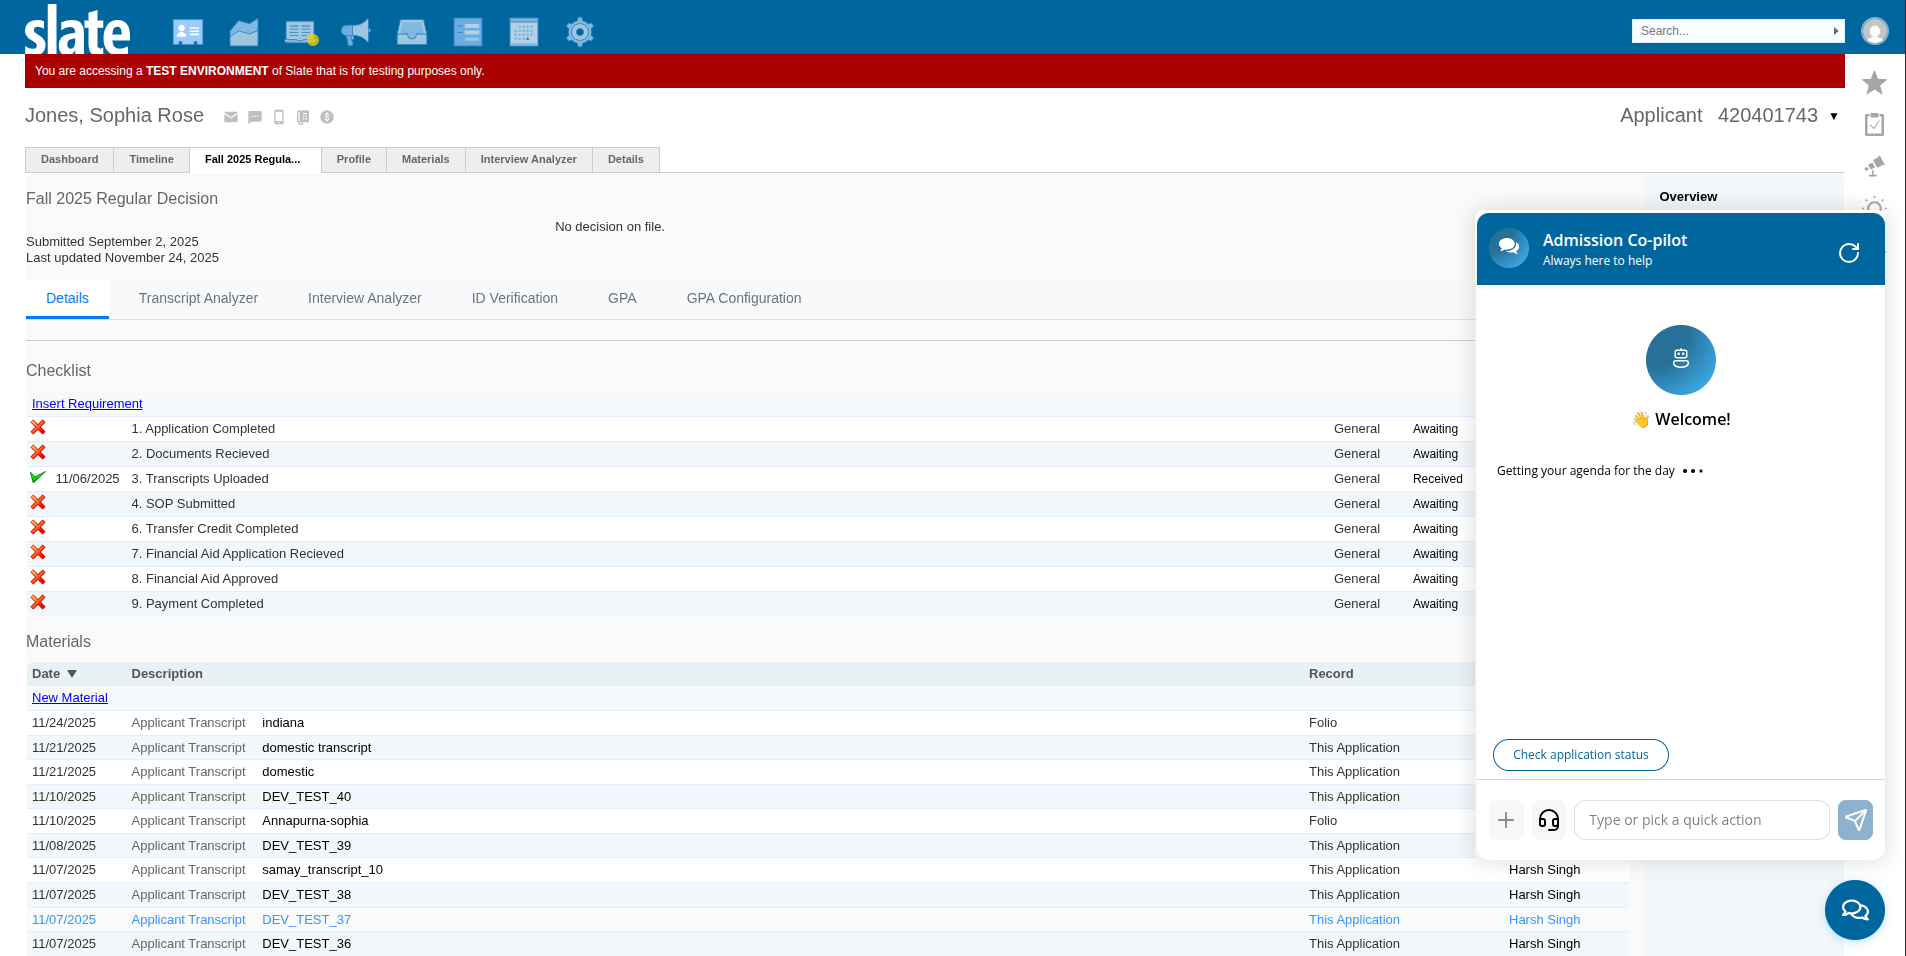Open the Deliver megaphone icon

355,32
